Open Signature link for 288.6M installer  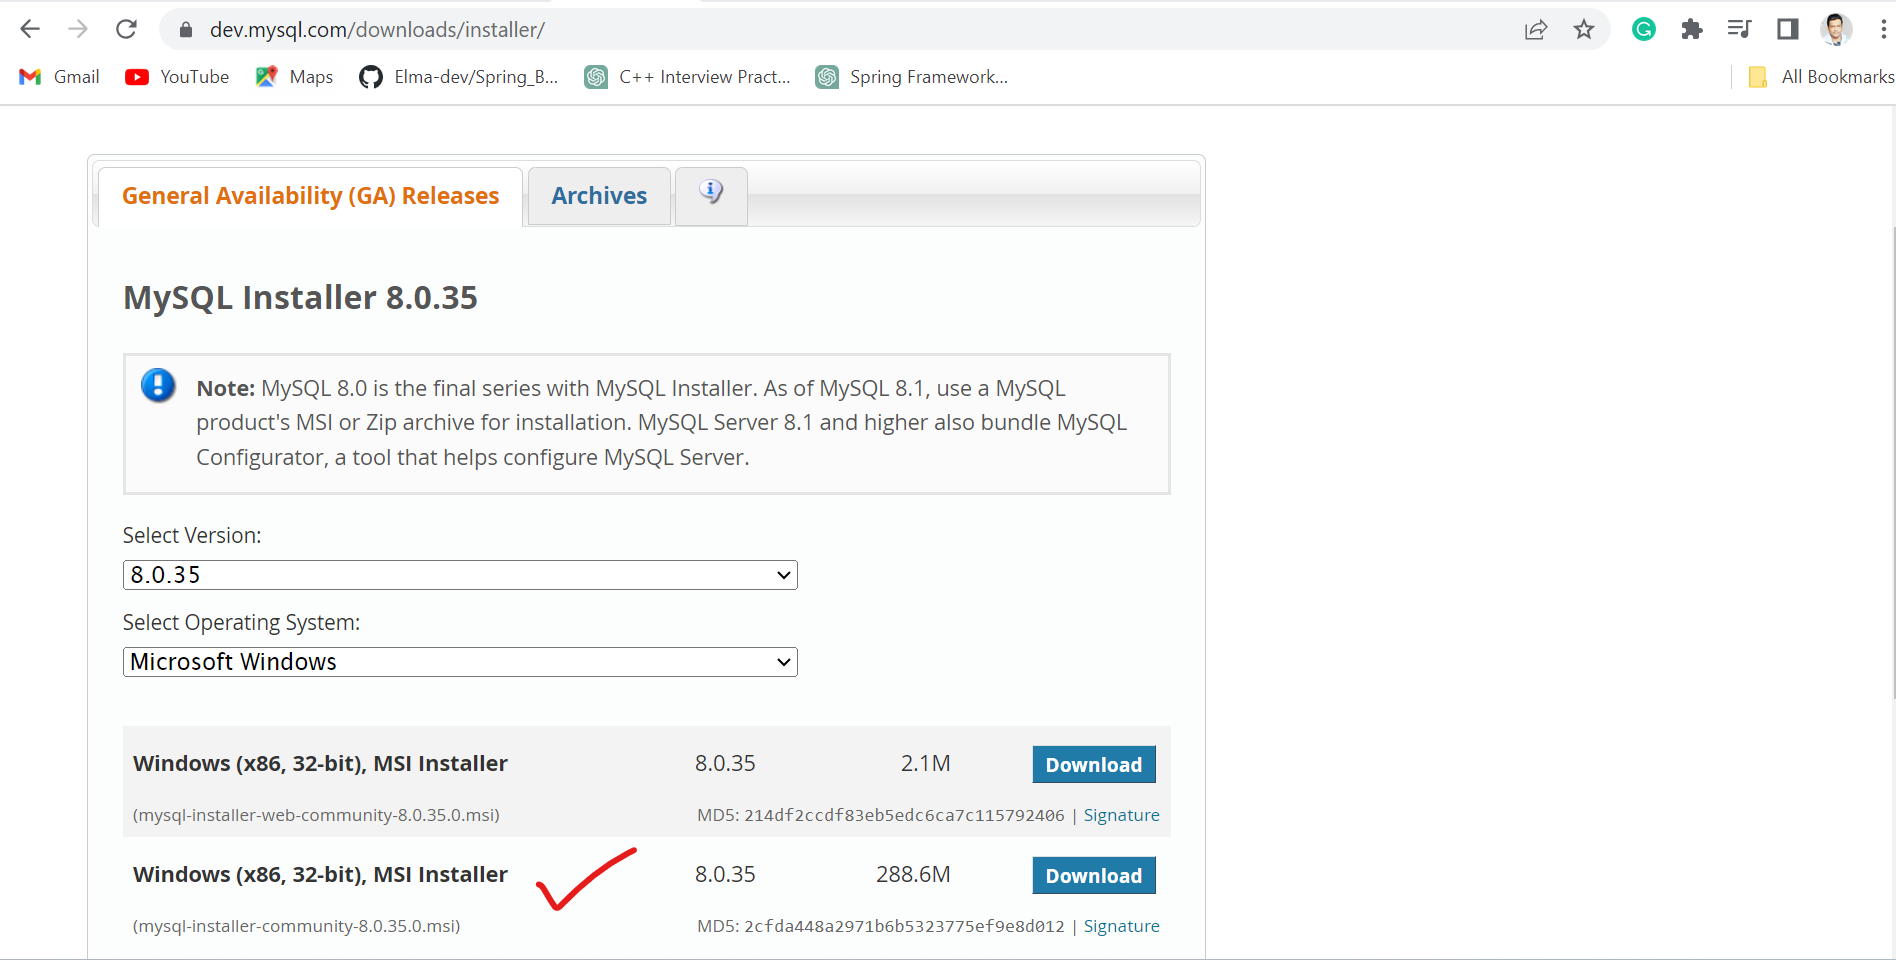[1122, 926]
